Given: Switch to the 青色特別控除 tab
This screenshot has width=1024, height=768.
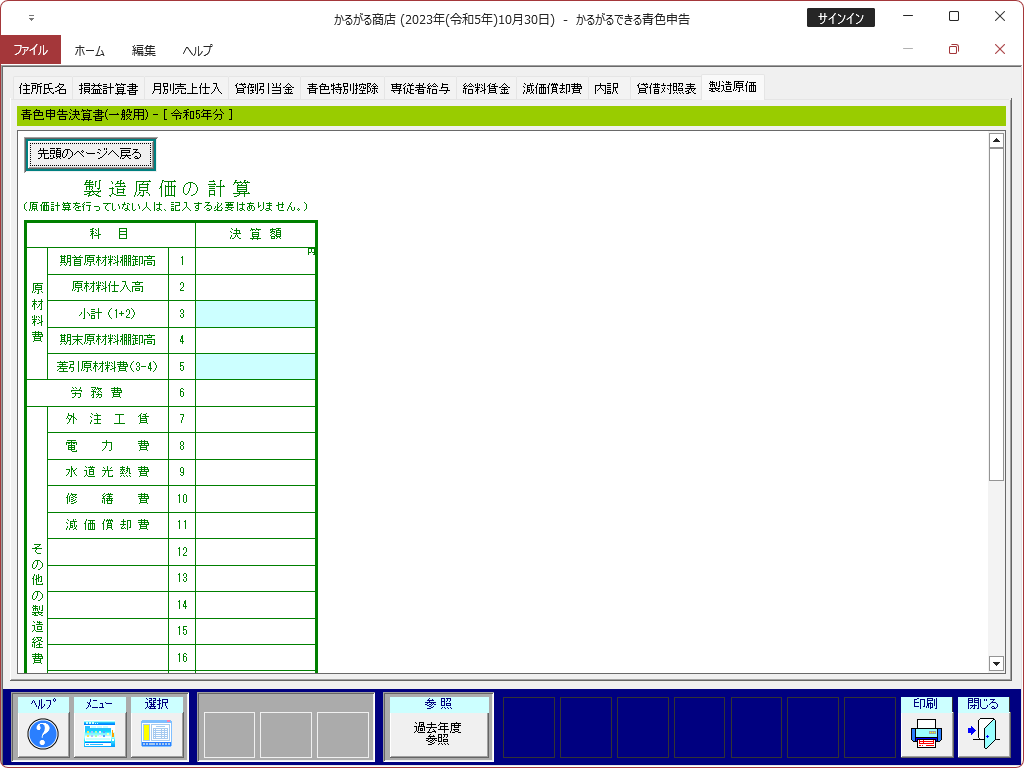Looking at the screenshot, I should click(342, 88).
